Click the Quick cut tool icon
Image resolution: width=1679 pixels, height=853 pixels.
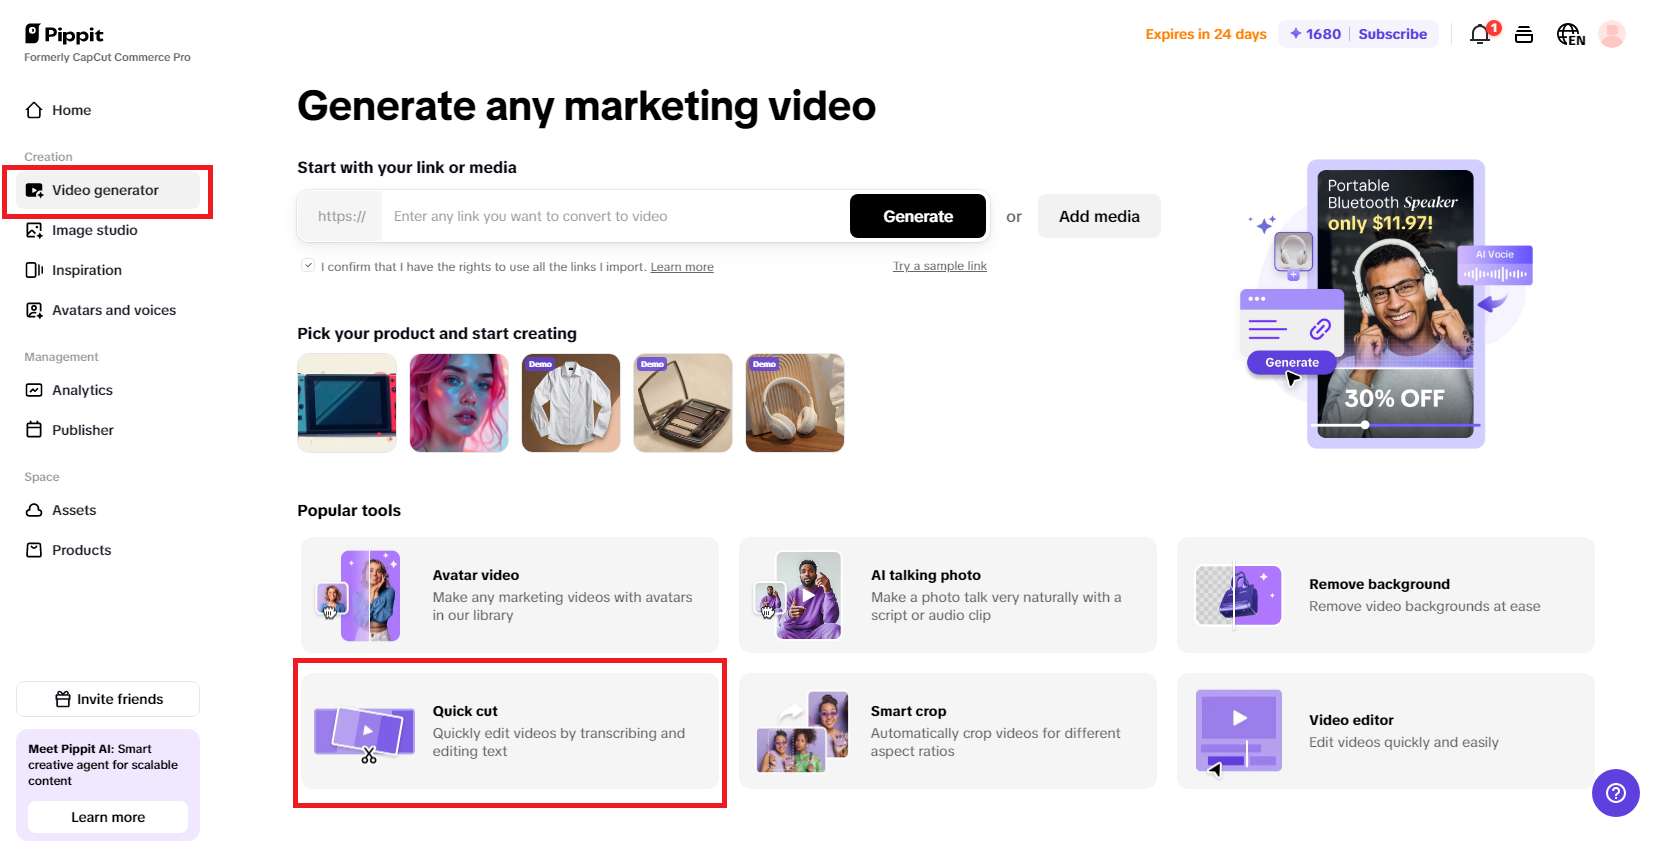(x=364, y=732)
